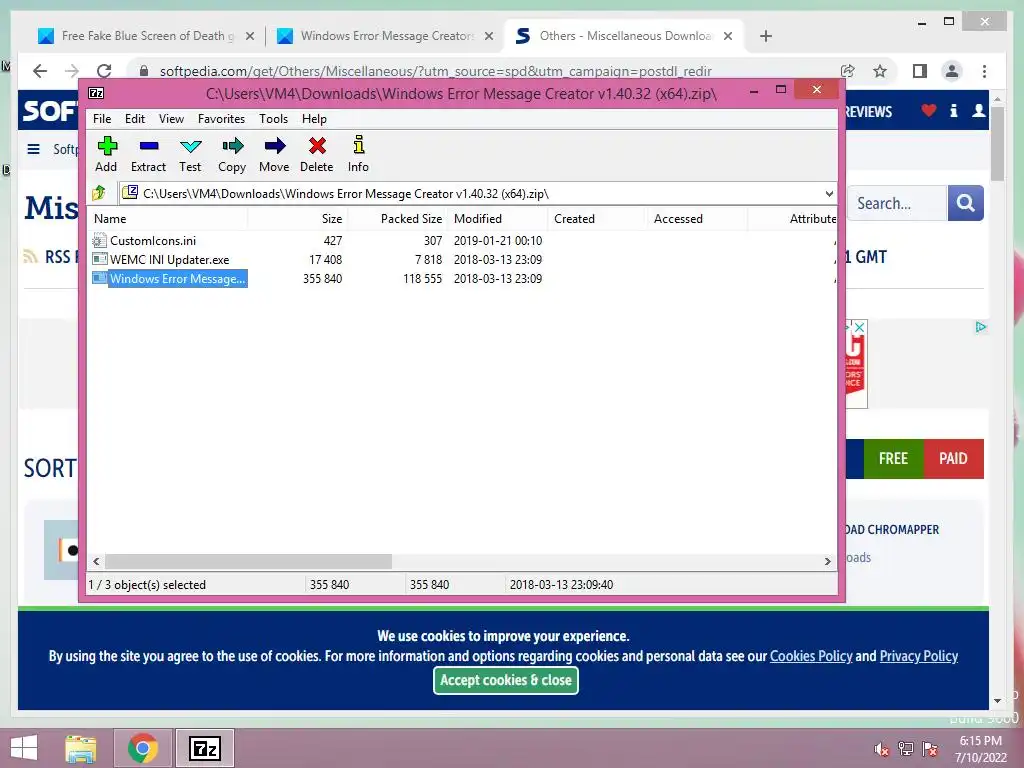Open a new Chrome tab

[766, 36]
